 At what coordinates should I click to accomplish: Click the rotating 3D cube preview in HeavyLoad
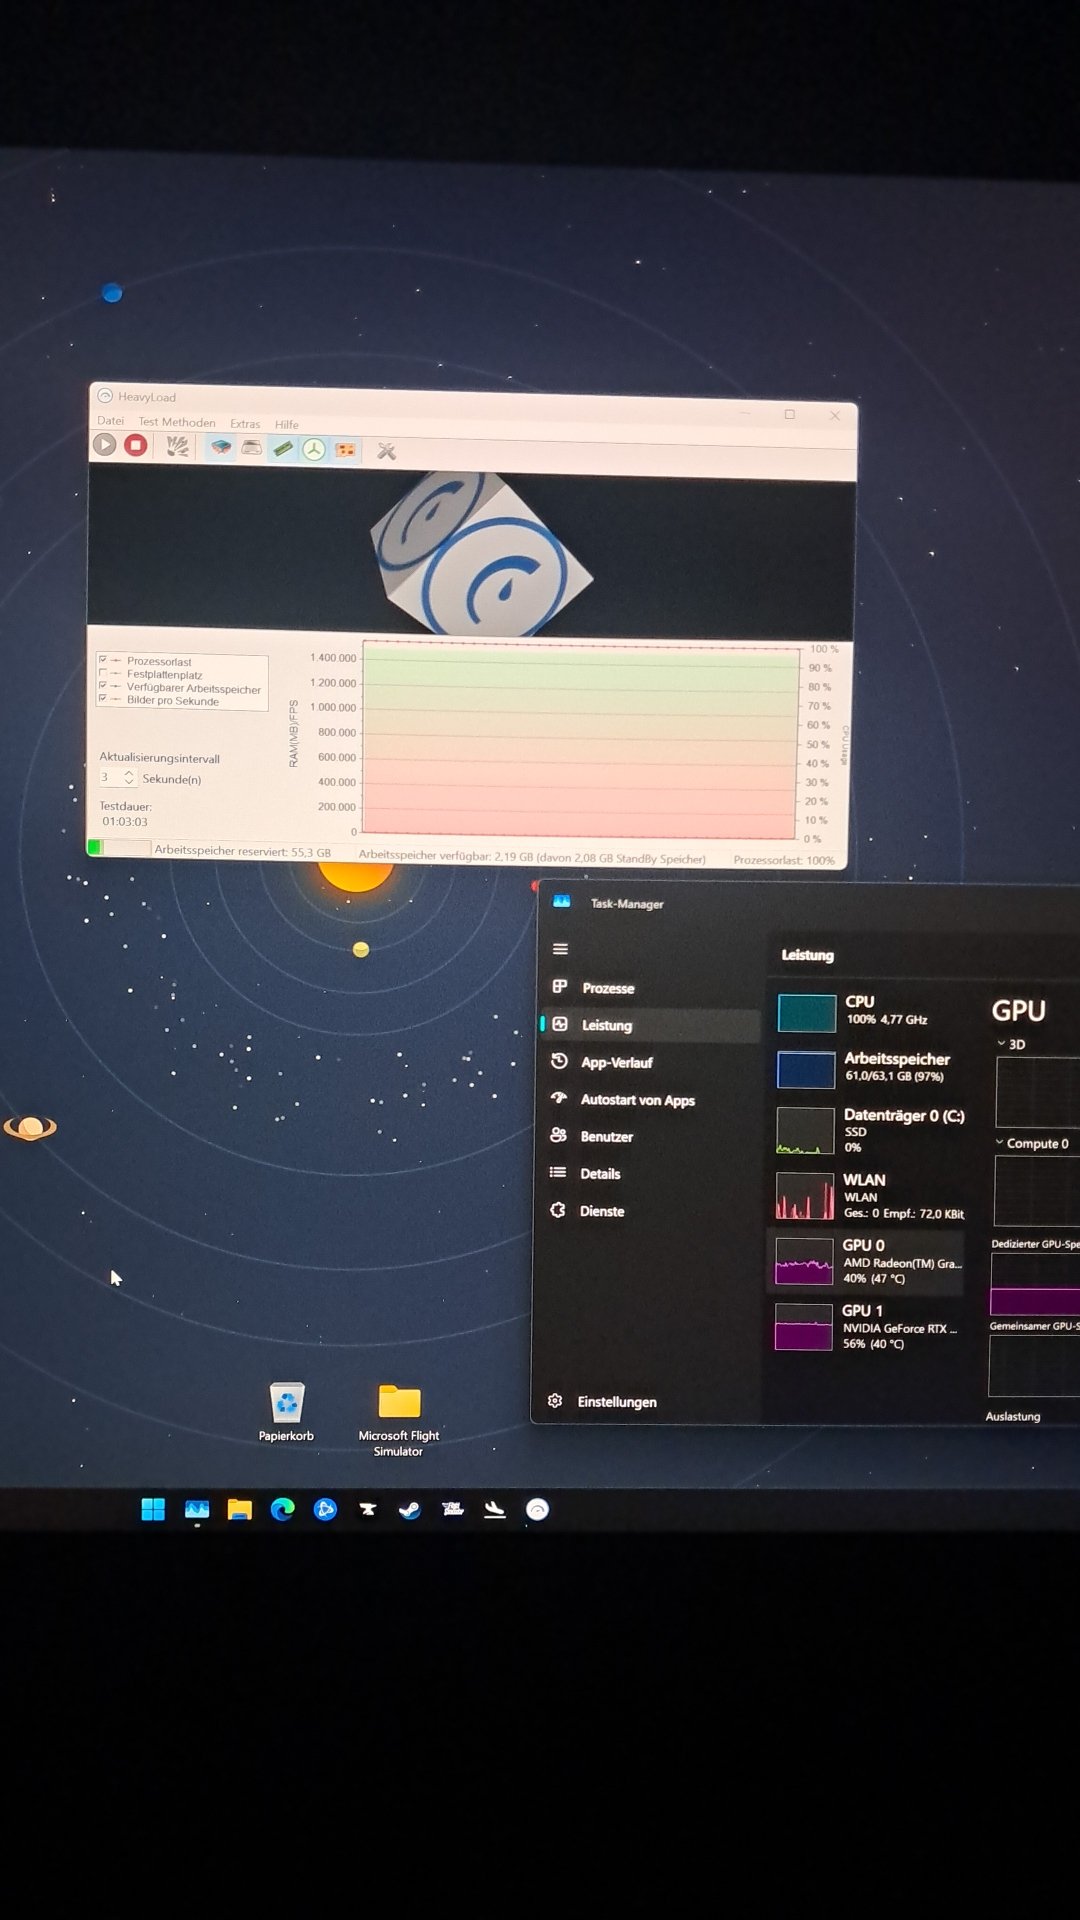pyautogui.click(x=481, y=554)
